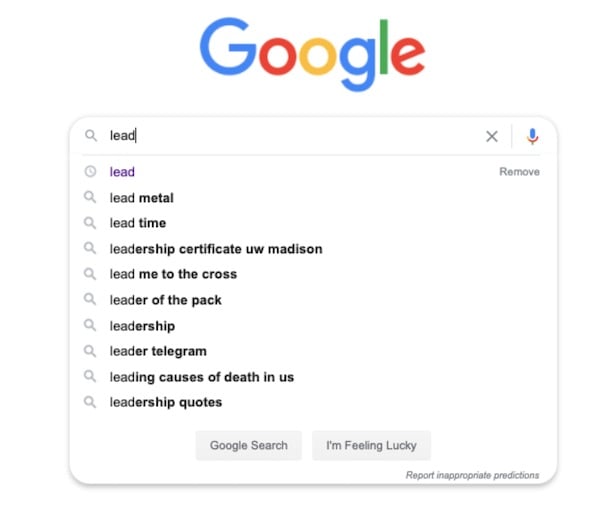Click magnifier icon next to lead metal
Viewport: 600px width, 505px height.
click(90, 197)
